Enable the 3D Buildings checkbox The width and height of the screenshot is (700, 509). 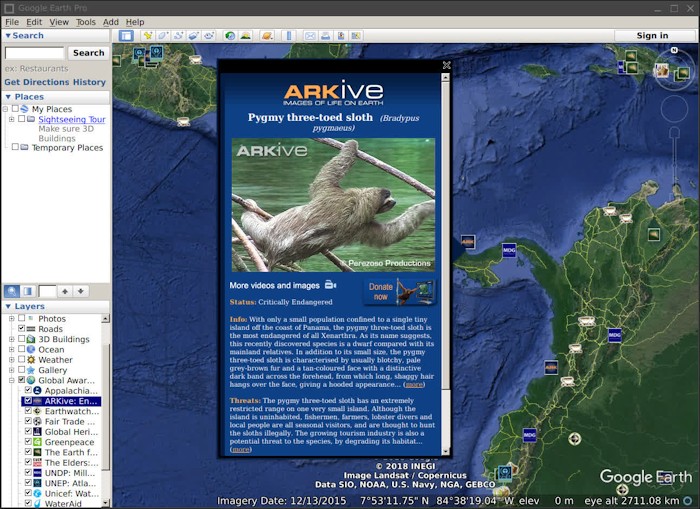coord(21,339)
